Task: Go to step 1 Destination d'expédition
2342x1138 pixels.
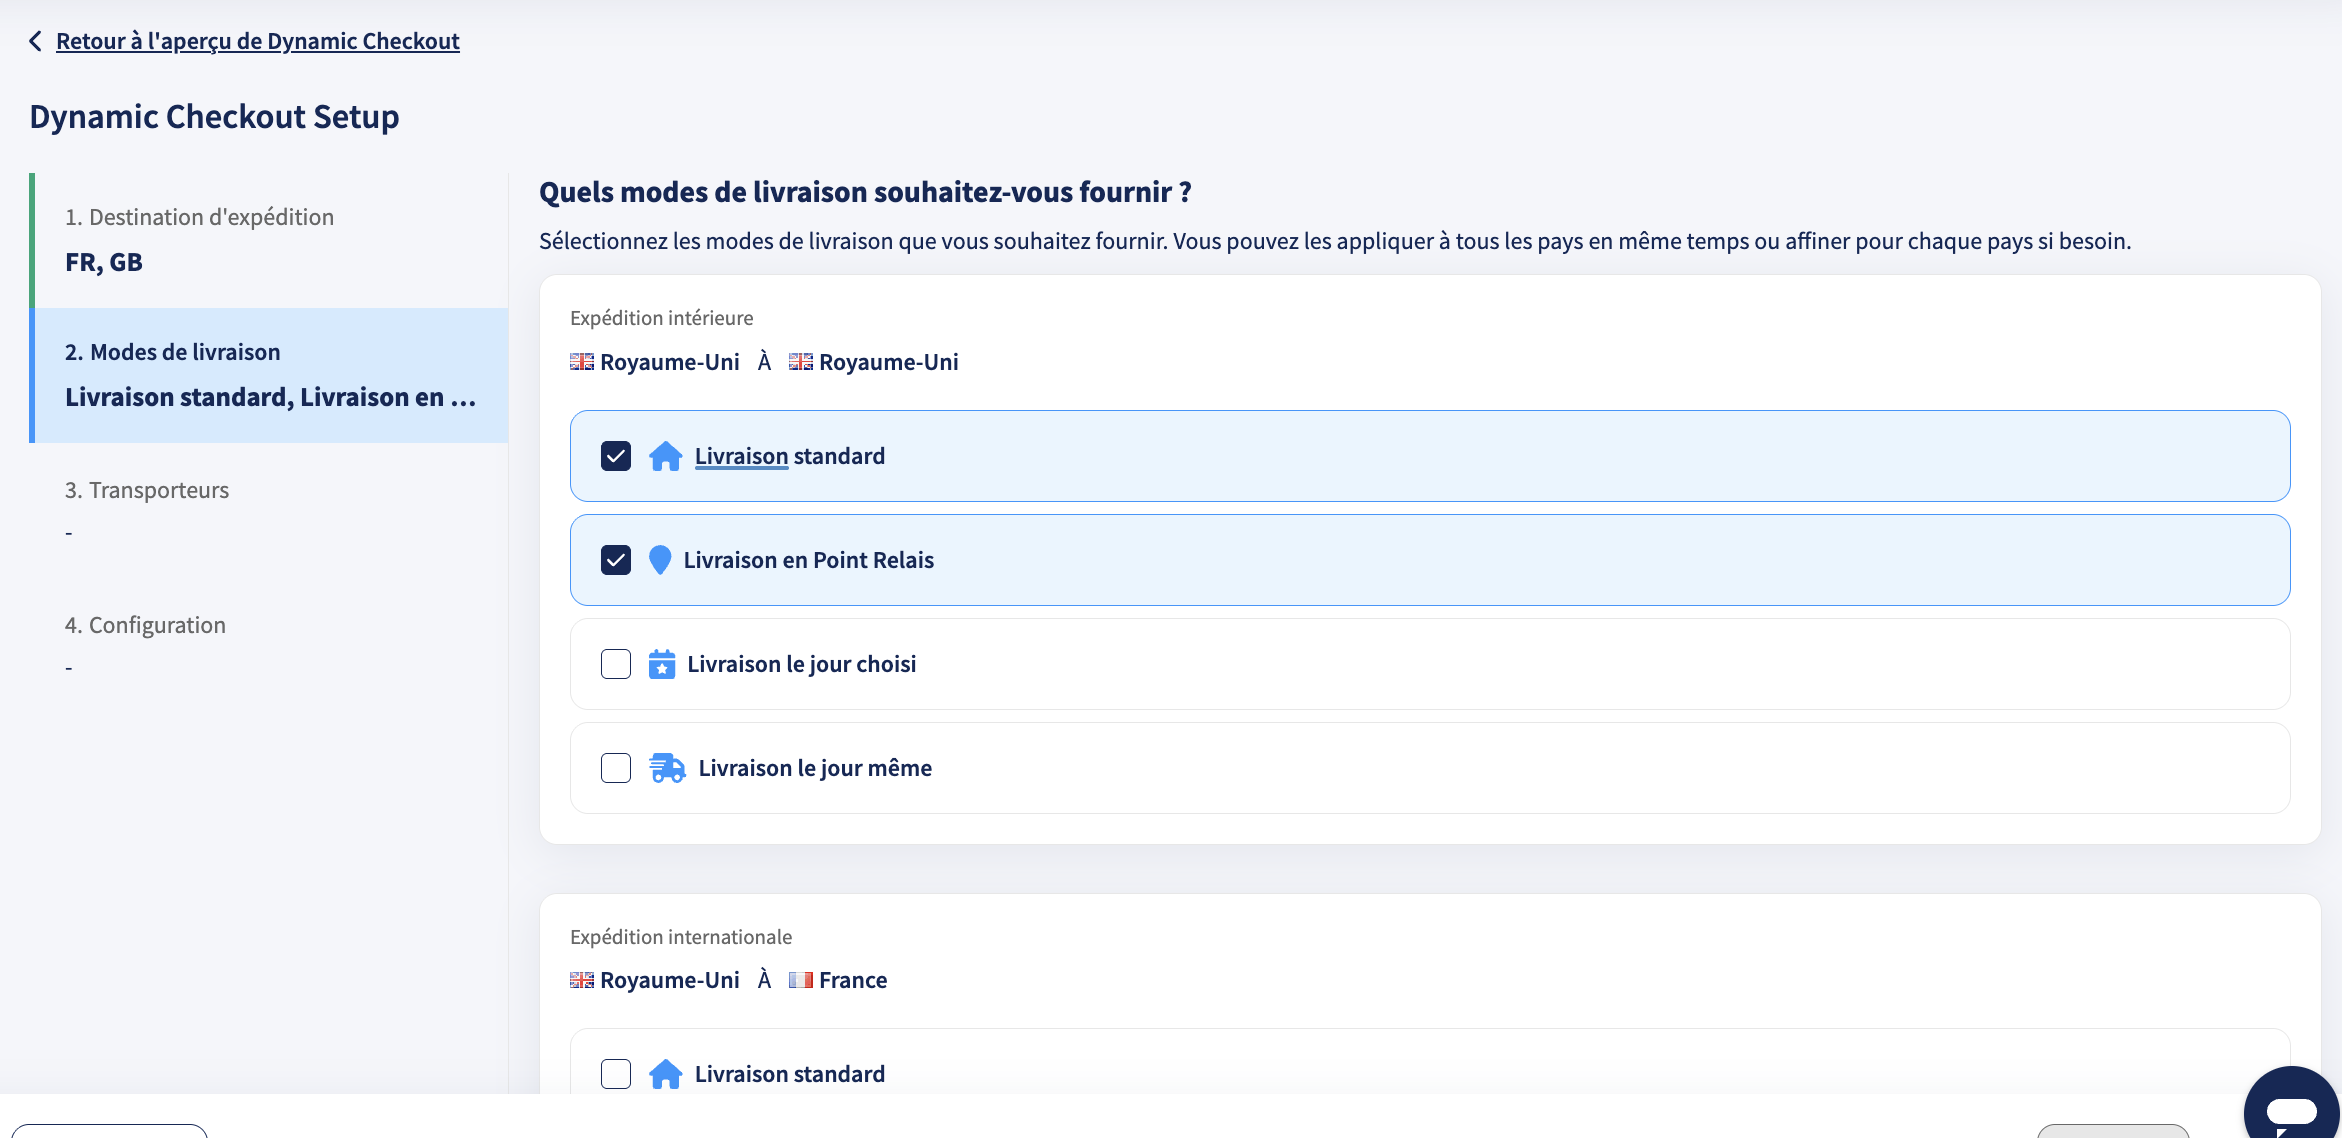Action: [x=269, y=240]
